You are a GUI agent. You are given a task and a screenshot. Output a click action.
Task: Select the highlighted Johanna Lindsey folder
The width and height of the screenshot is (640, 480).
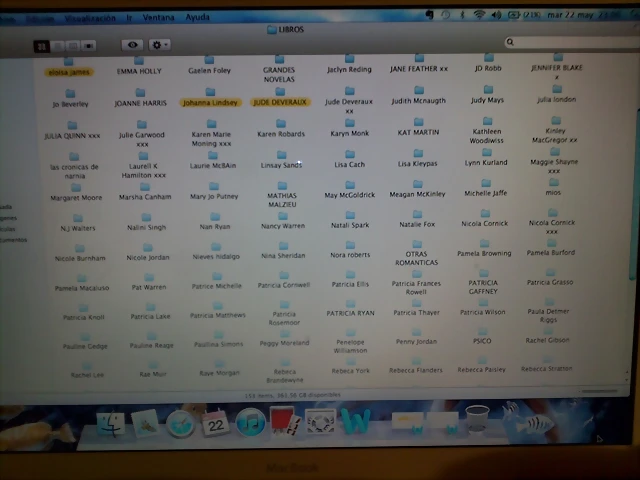tap(210, 98)
